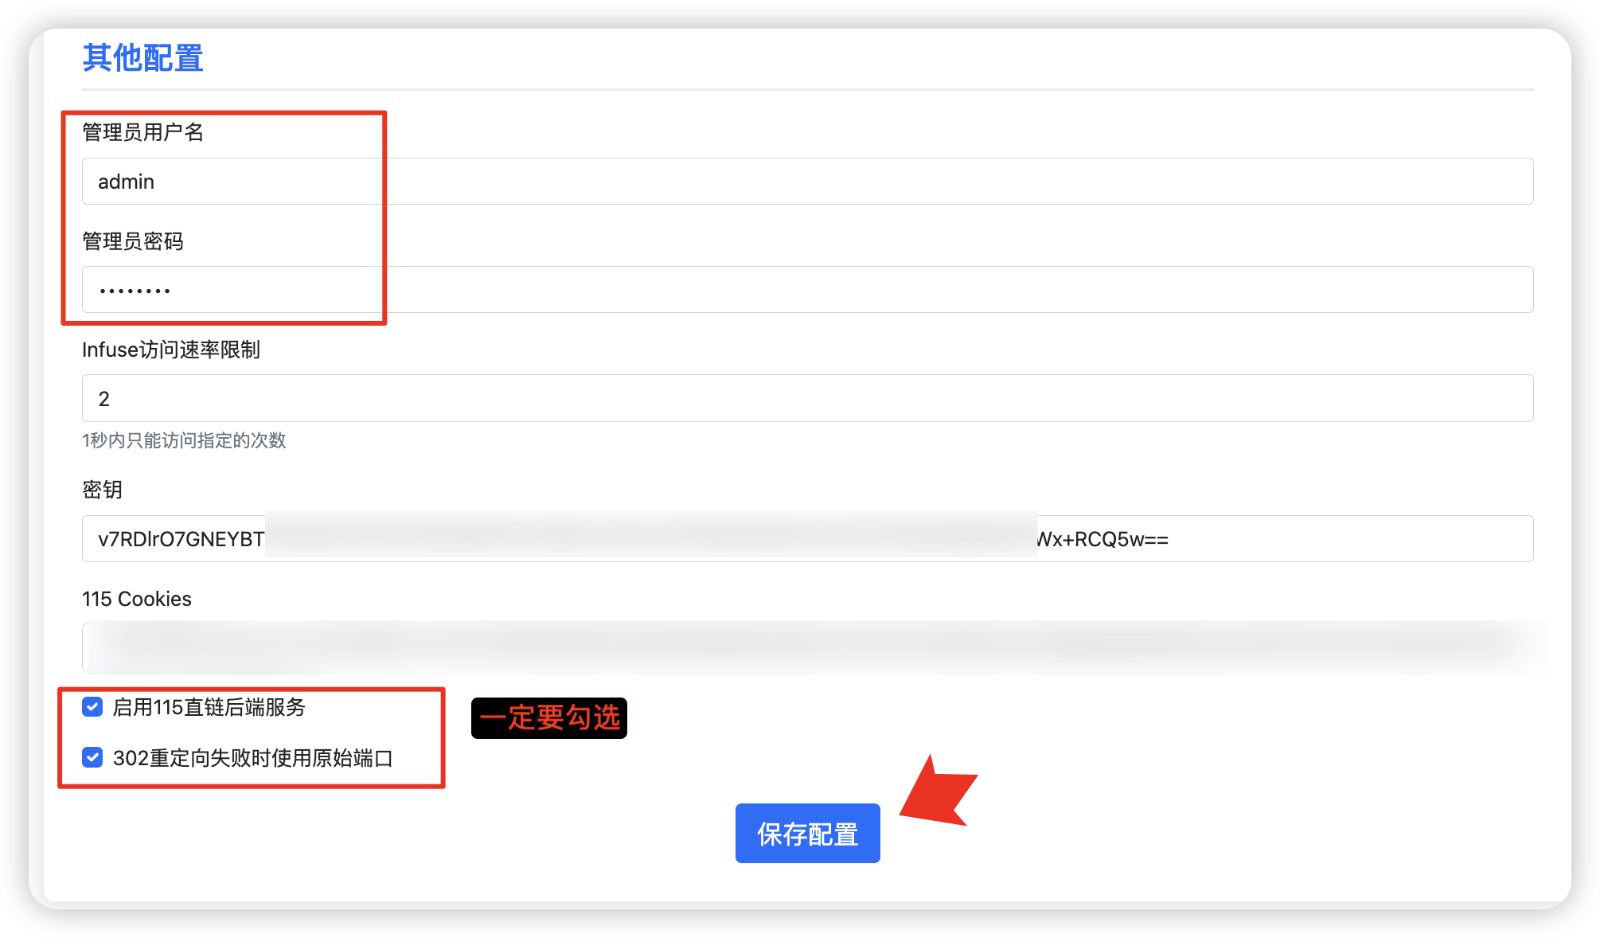Focus the 管理员密码 password field
This screenshot has width=1600, height=938.
click(x=807, y=290)
